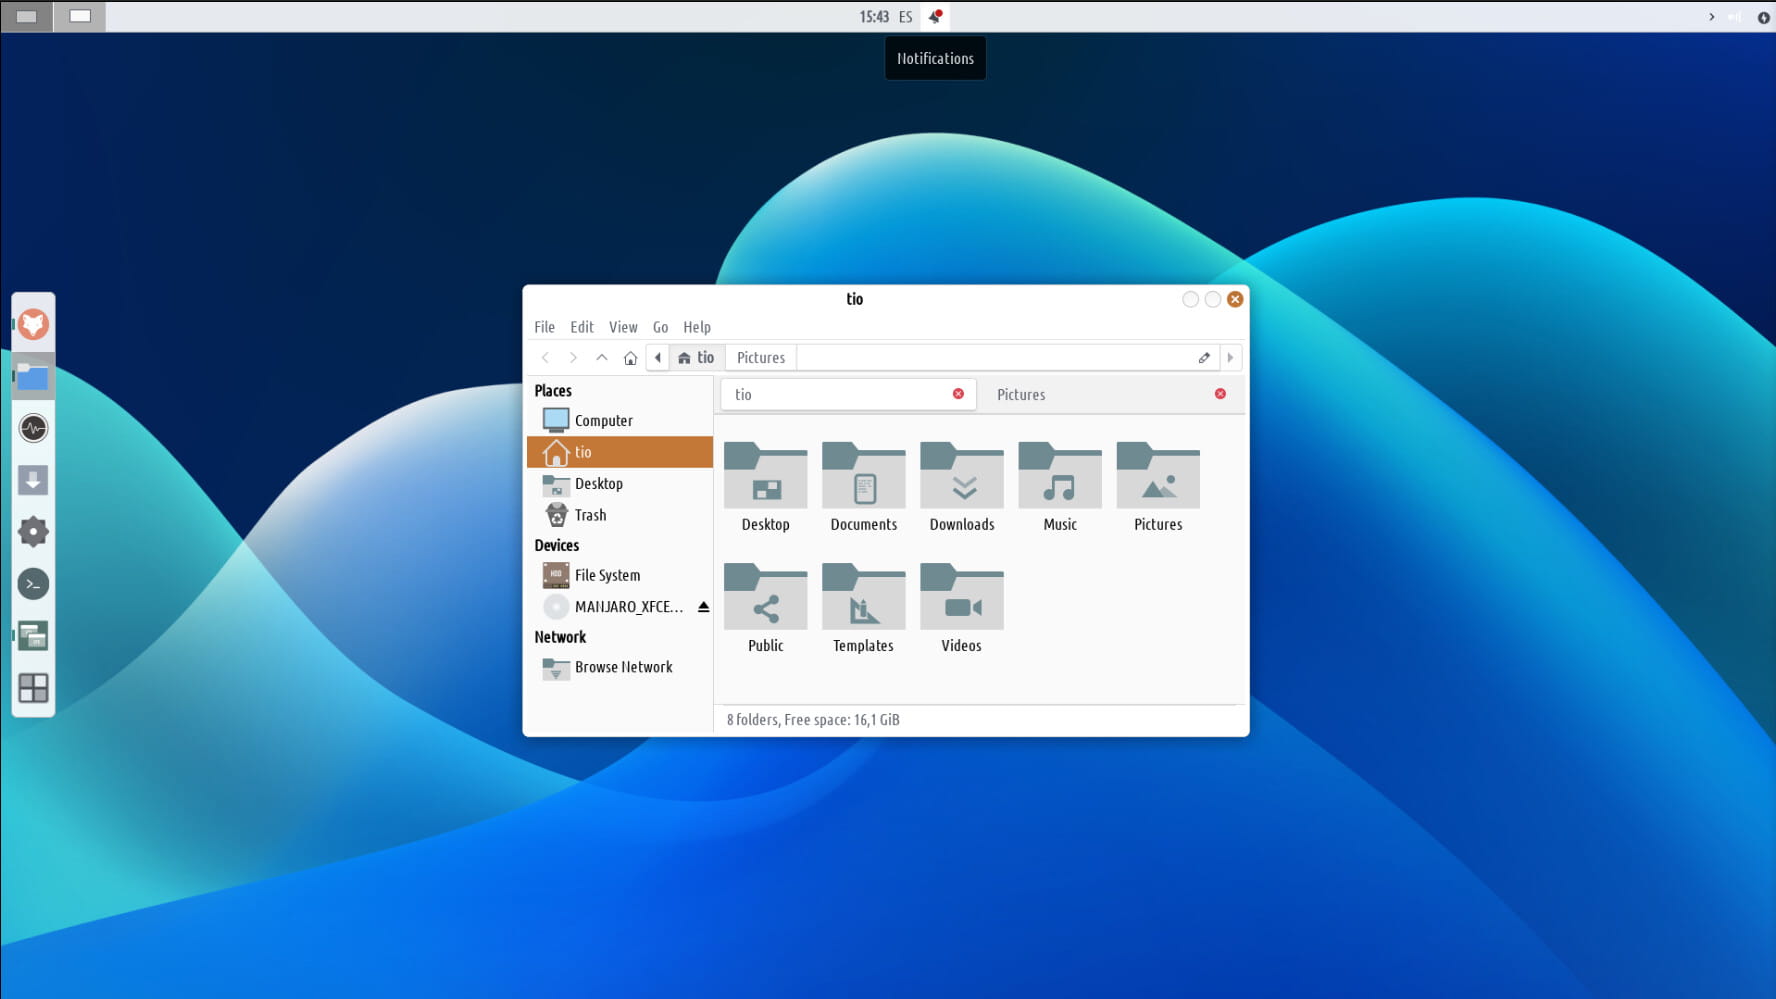Open Browse Network in sidebar
This screenshot has width=1776, height=999.
[x=623, y=667]
